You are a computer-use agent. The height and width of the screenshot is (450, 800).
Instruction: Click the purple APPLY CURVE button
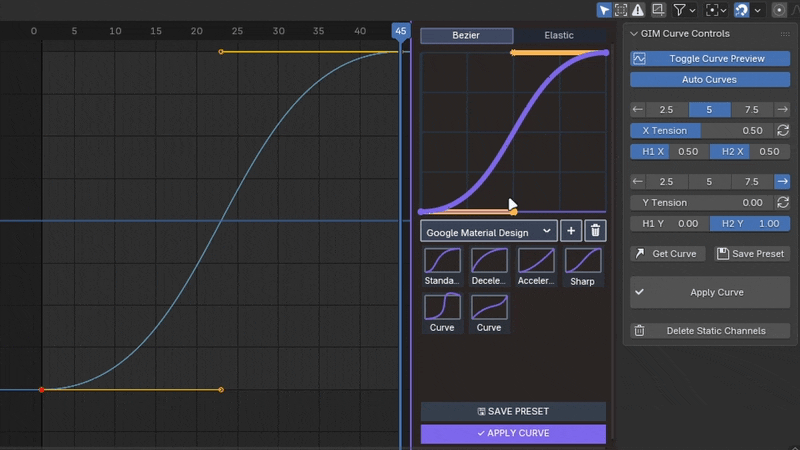(513, 433)
